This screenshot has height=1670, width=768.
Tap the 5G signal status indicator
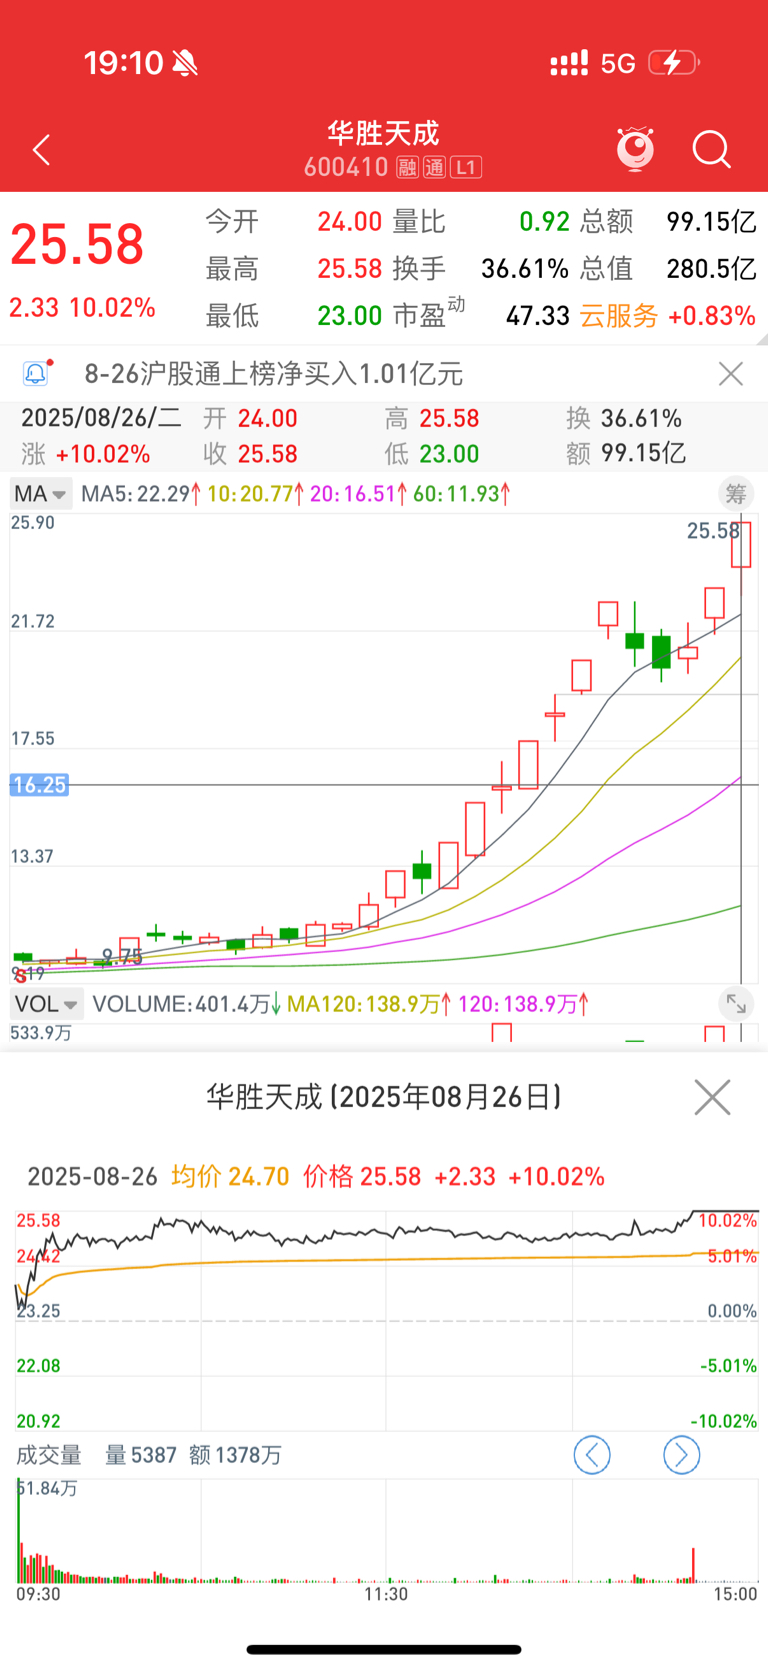(618, 64)
